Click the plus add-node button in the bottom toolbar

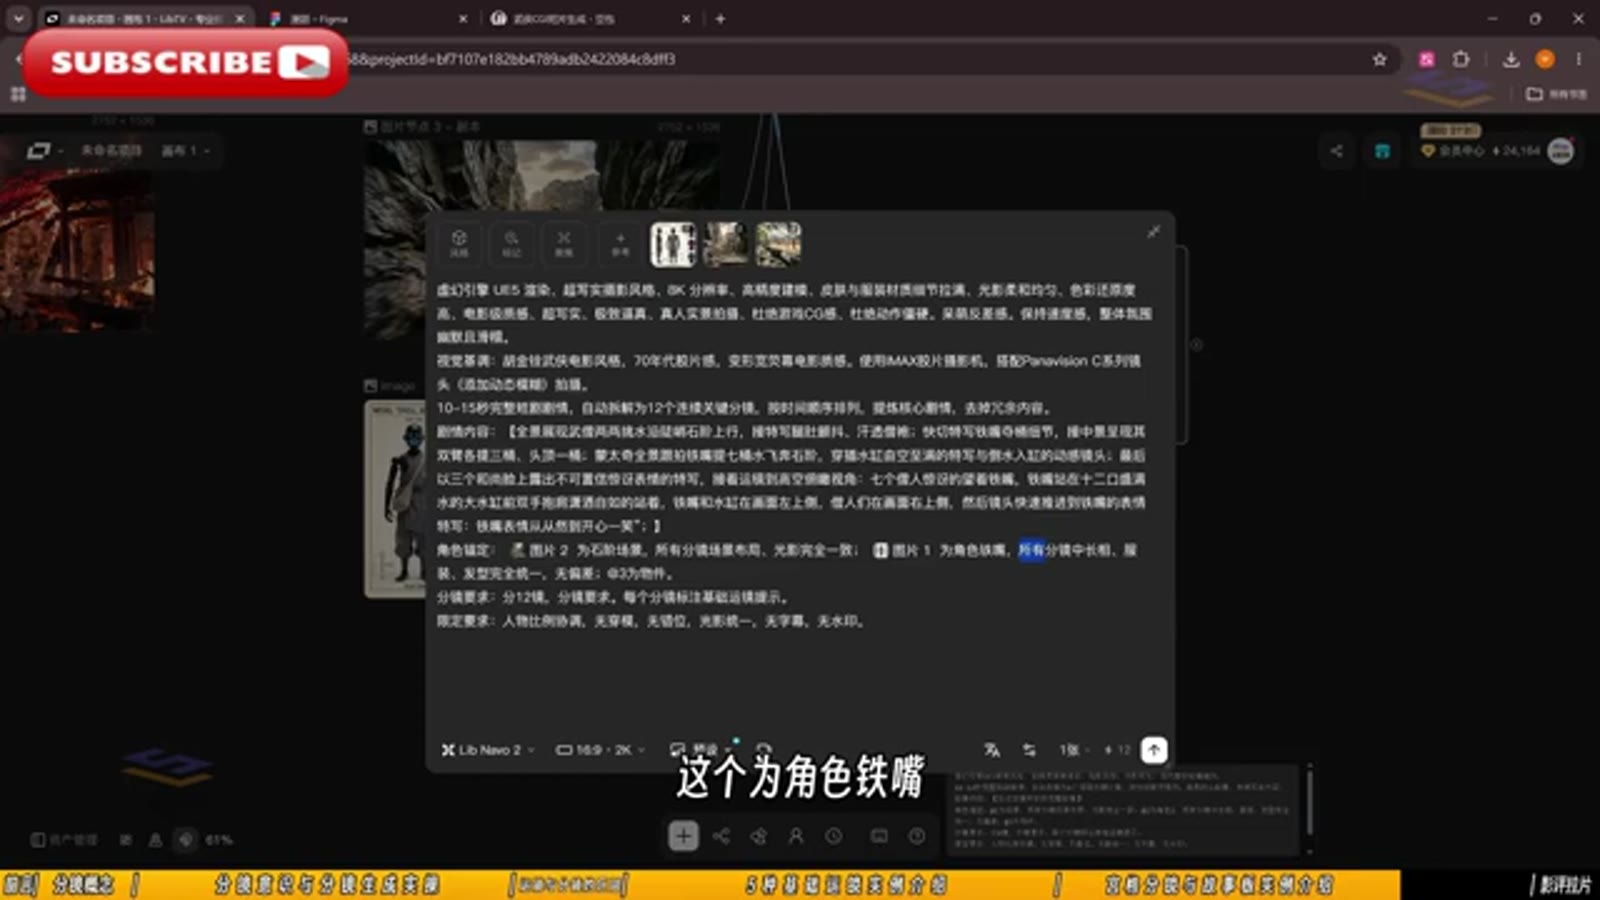683,836
